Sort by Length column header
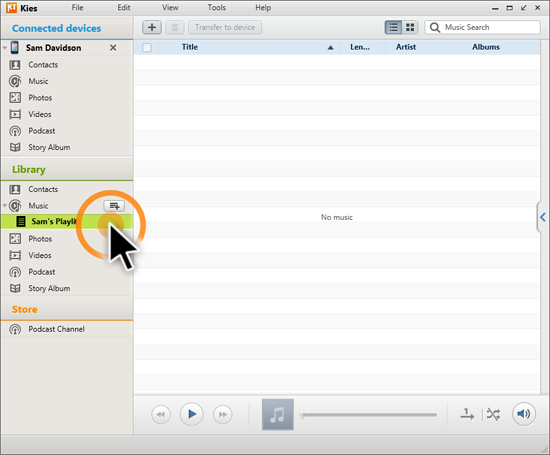Image resolution: width=550 pixels, height=455 pixels. pyautogui.click(x=360, y=47)
